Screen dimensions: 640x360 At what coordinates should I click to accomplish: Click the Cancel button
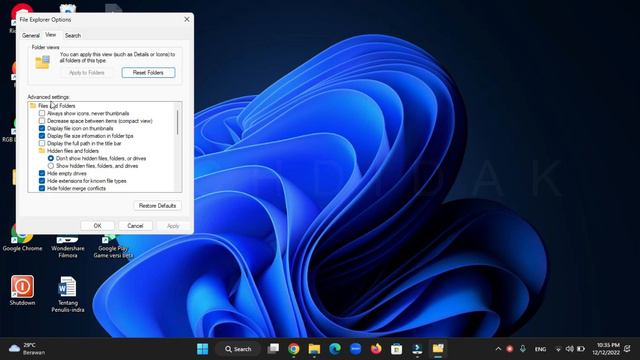(x=135, y=226)
